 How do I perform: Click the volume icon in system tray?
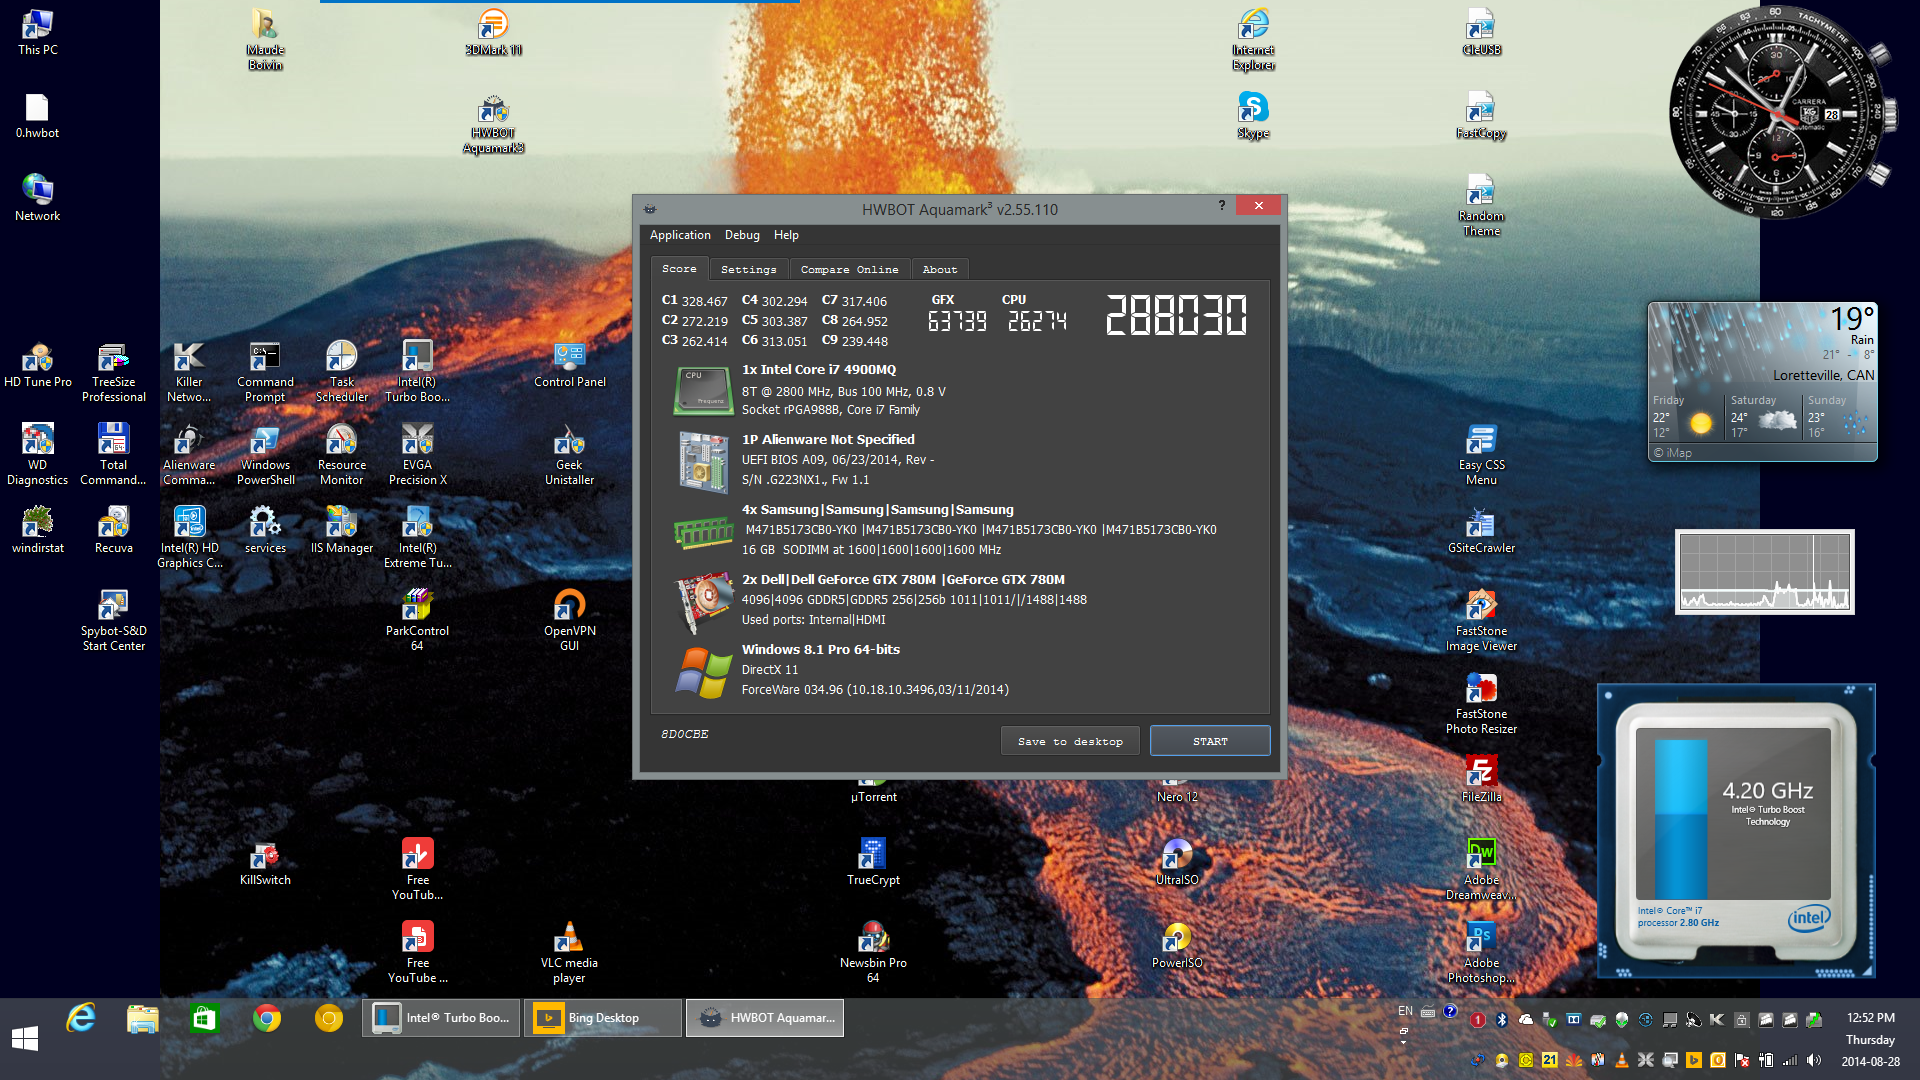[x=1814, y=1060]
